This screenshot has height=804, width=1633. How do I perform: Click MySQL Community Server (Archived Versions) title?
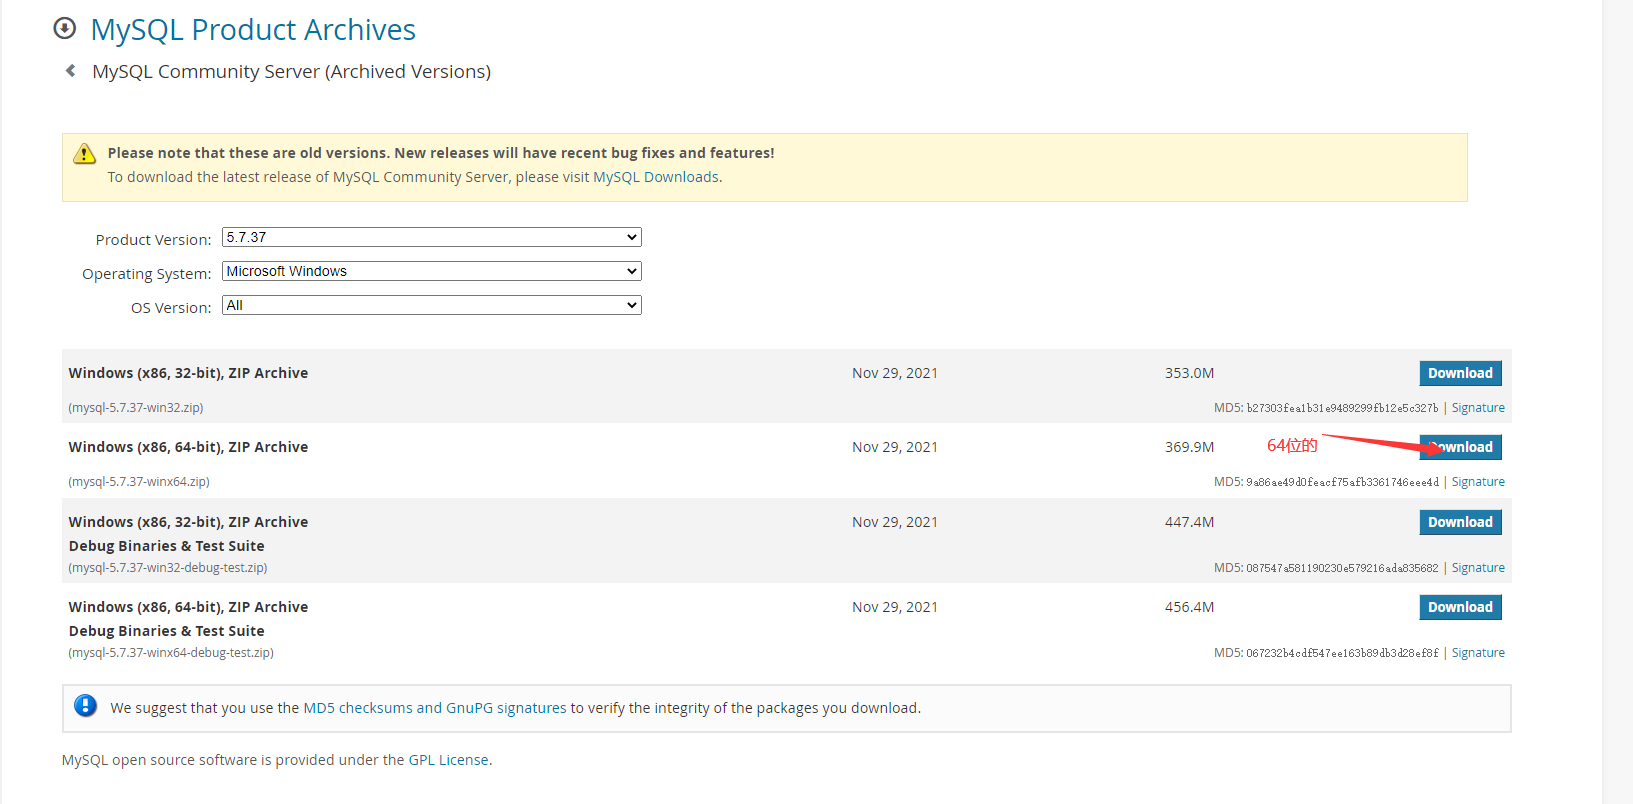(x=292, y=71)
